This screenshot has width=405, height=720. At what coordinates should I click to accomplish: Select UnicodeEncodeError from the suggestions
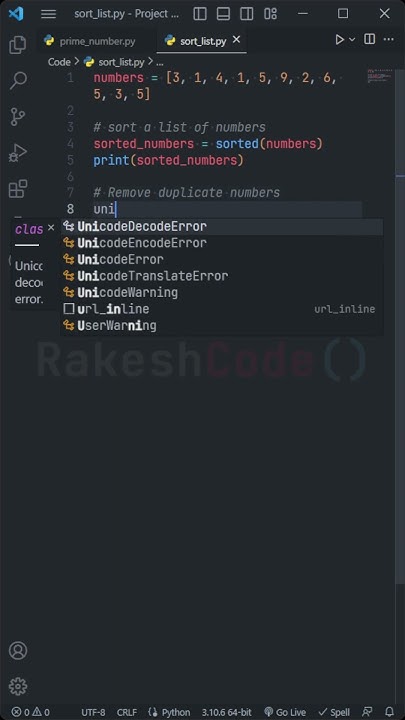(x=222, y=243)
